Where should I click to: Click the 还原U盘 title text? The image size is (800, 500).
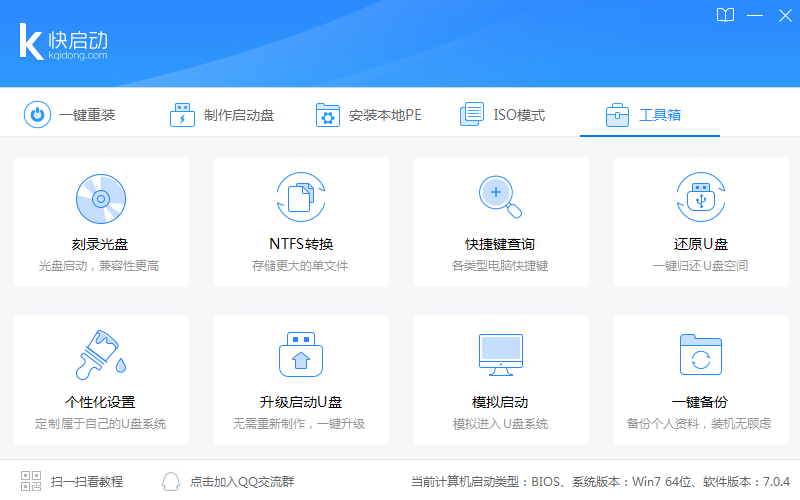pyautogui.click(x=701, y=244)
